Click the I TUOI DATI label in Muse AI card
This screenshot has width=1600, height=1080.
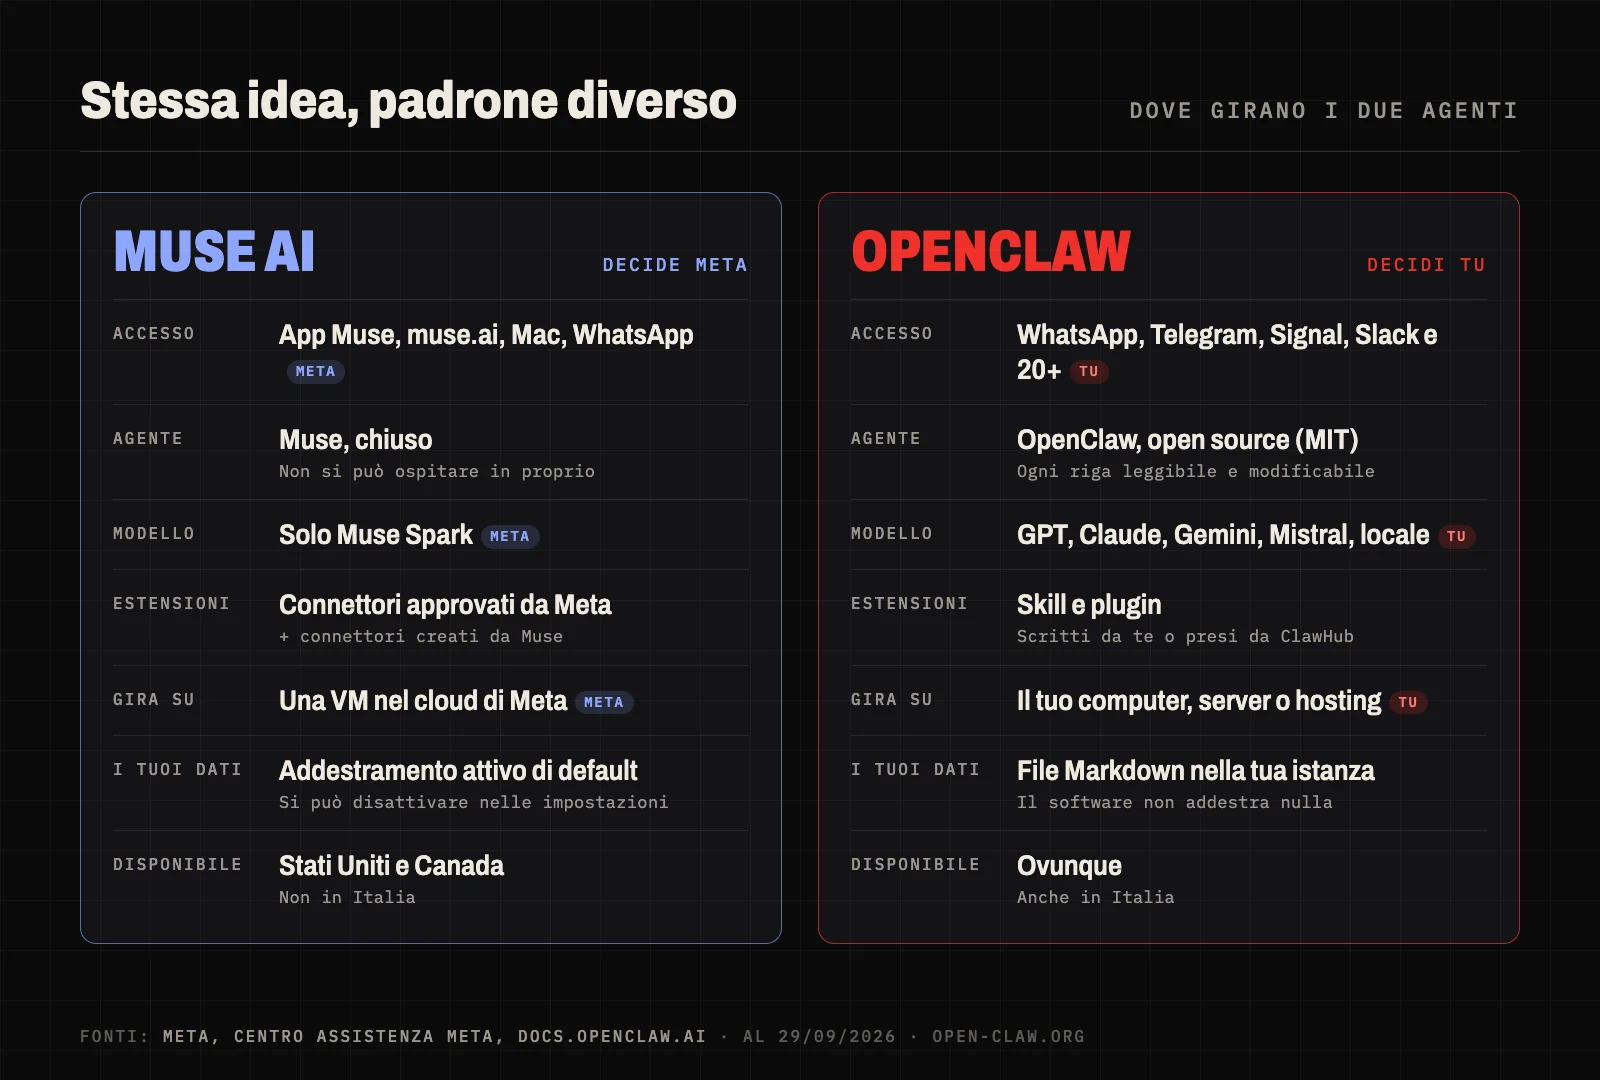pyautogui.click(x=177, y=769)
